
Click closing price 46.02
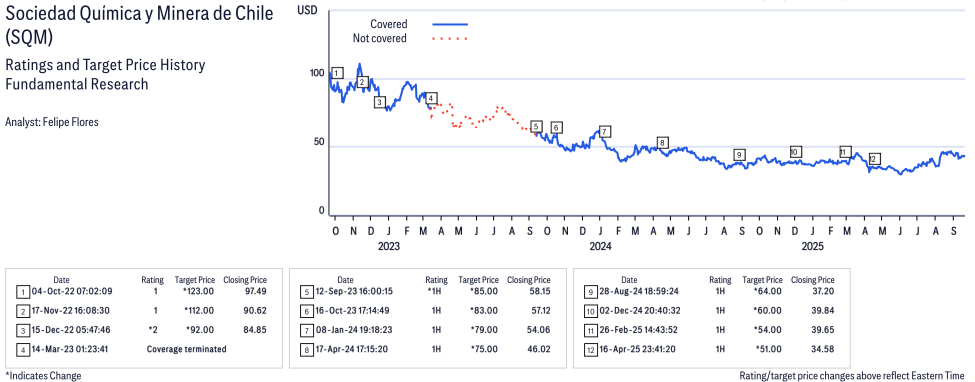point(540,349)
